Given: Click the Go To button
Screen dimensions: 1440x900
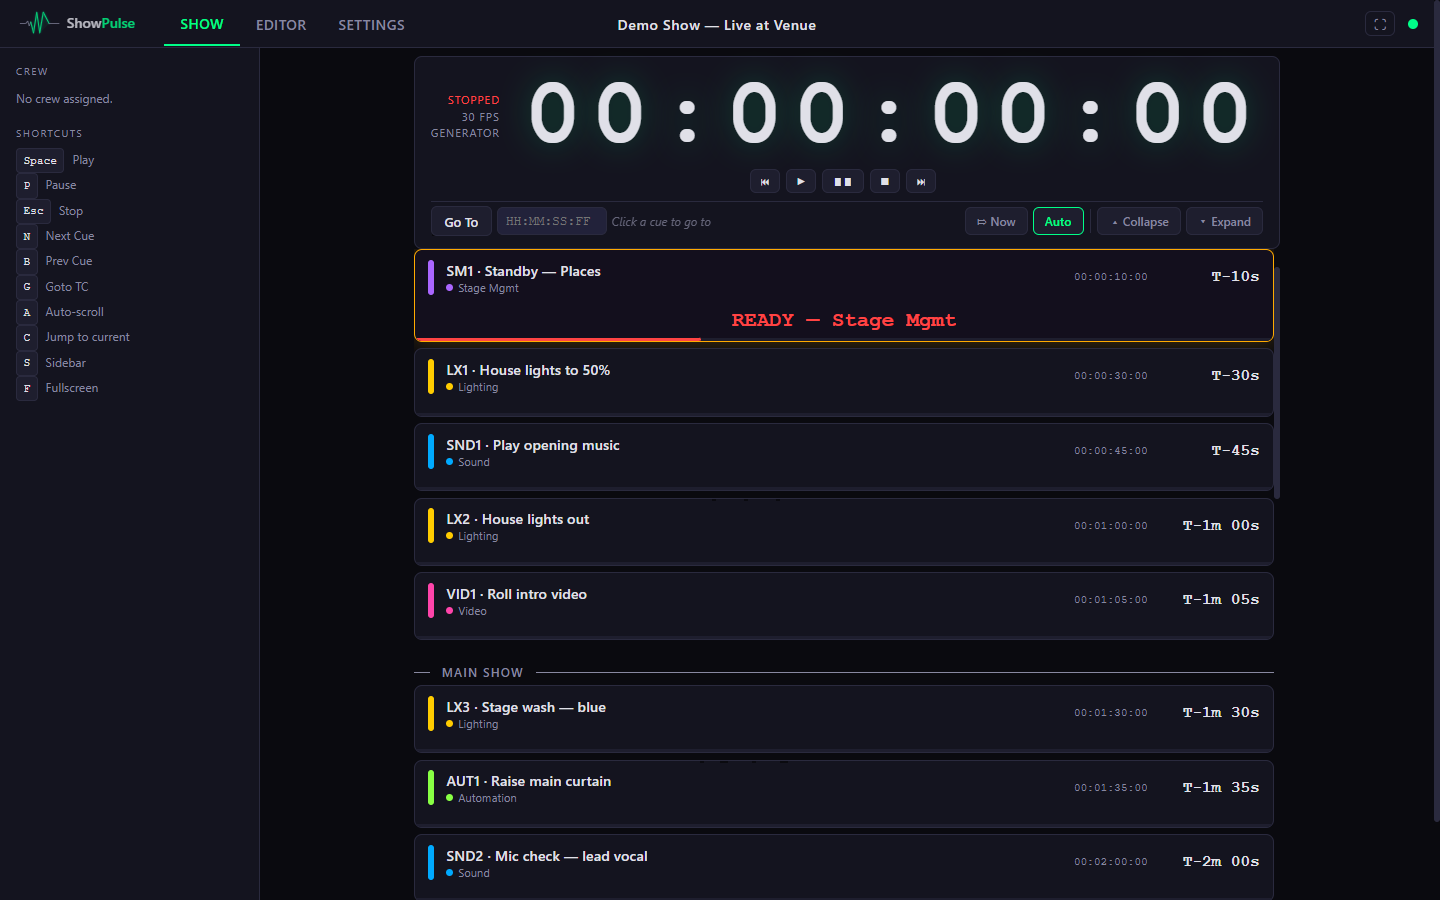Looking at the screenshot, I should (x=461, y=221).
